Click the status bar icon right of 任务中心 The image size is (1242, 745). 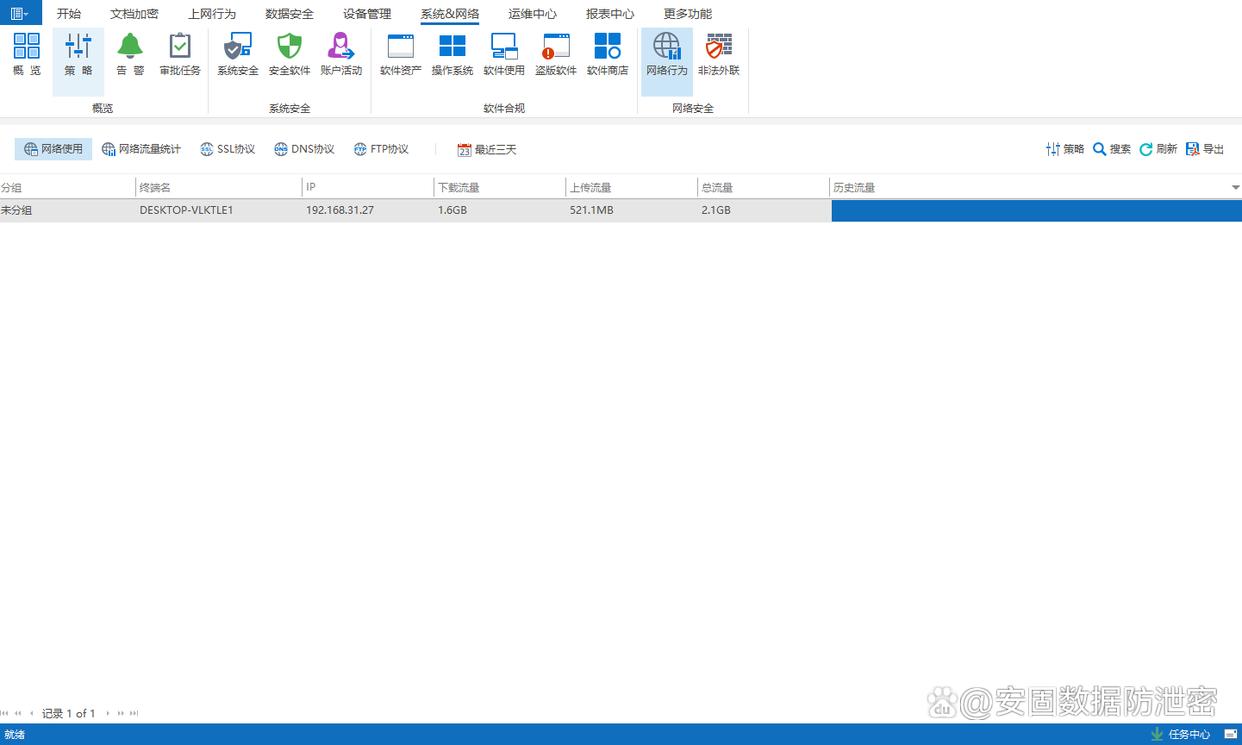coord(1231,734)
